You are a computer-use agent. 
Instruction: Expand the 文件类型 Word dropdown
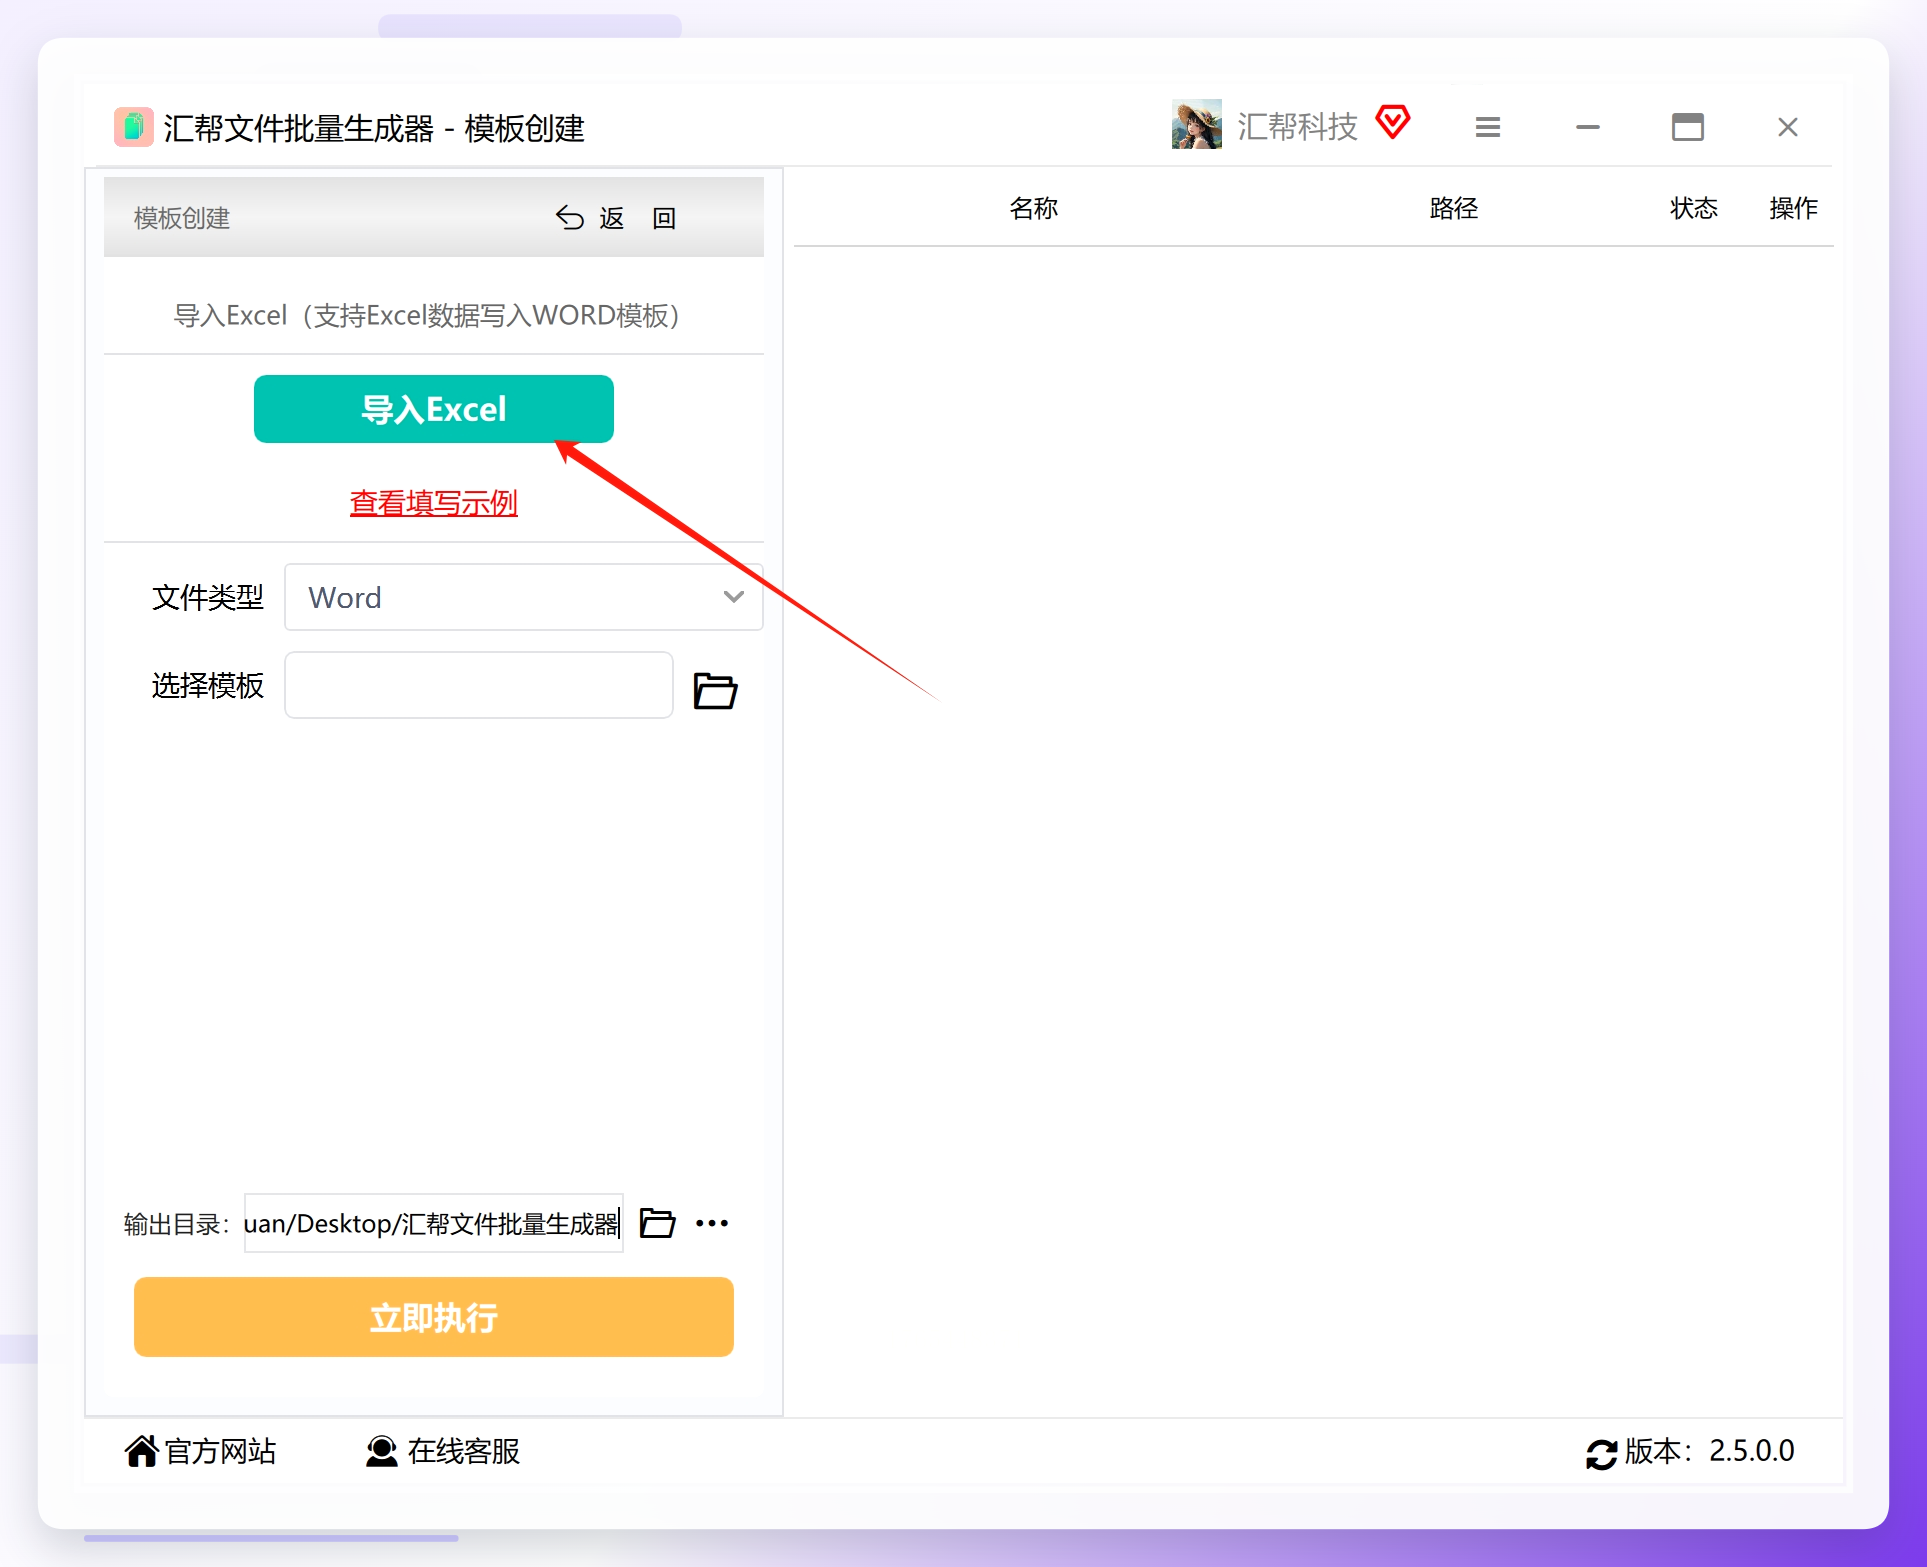(x=523, y=597)
